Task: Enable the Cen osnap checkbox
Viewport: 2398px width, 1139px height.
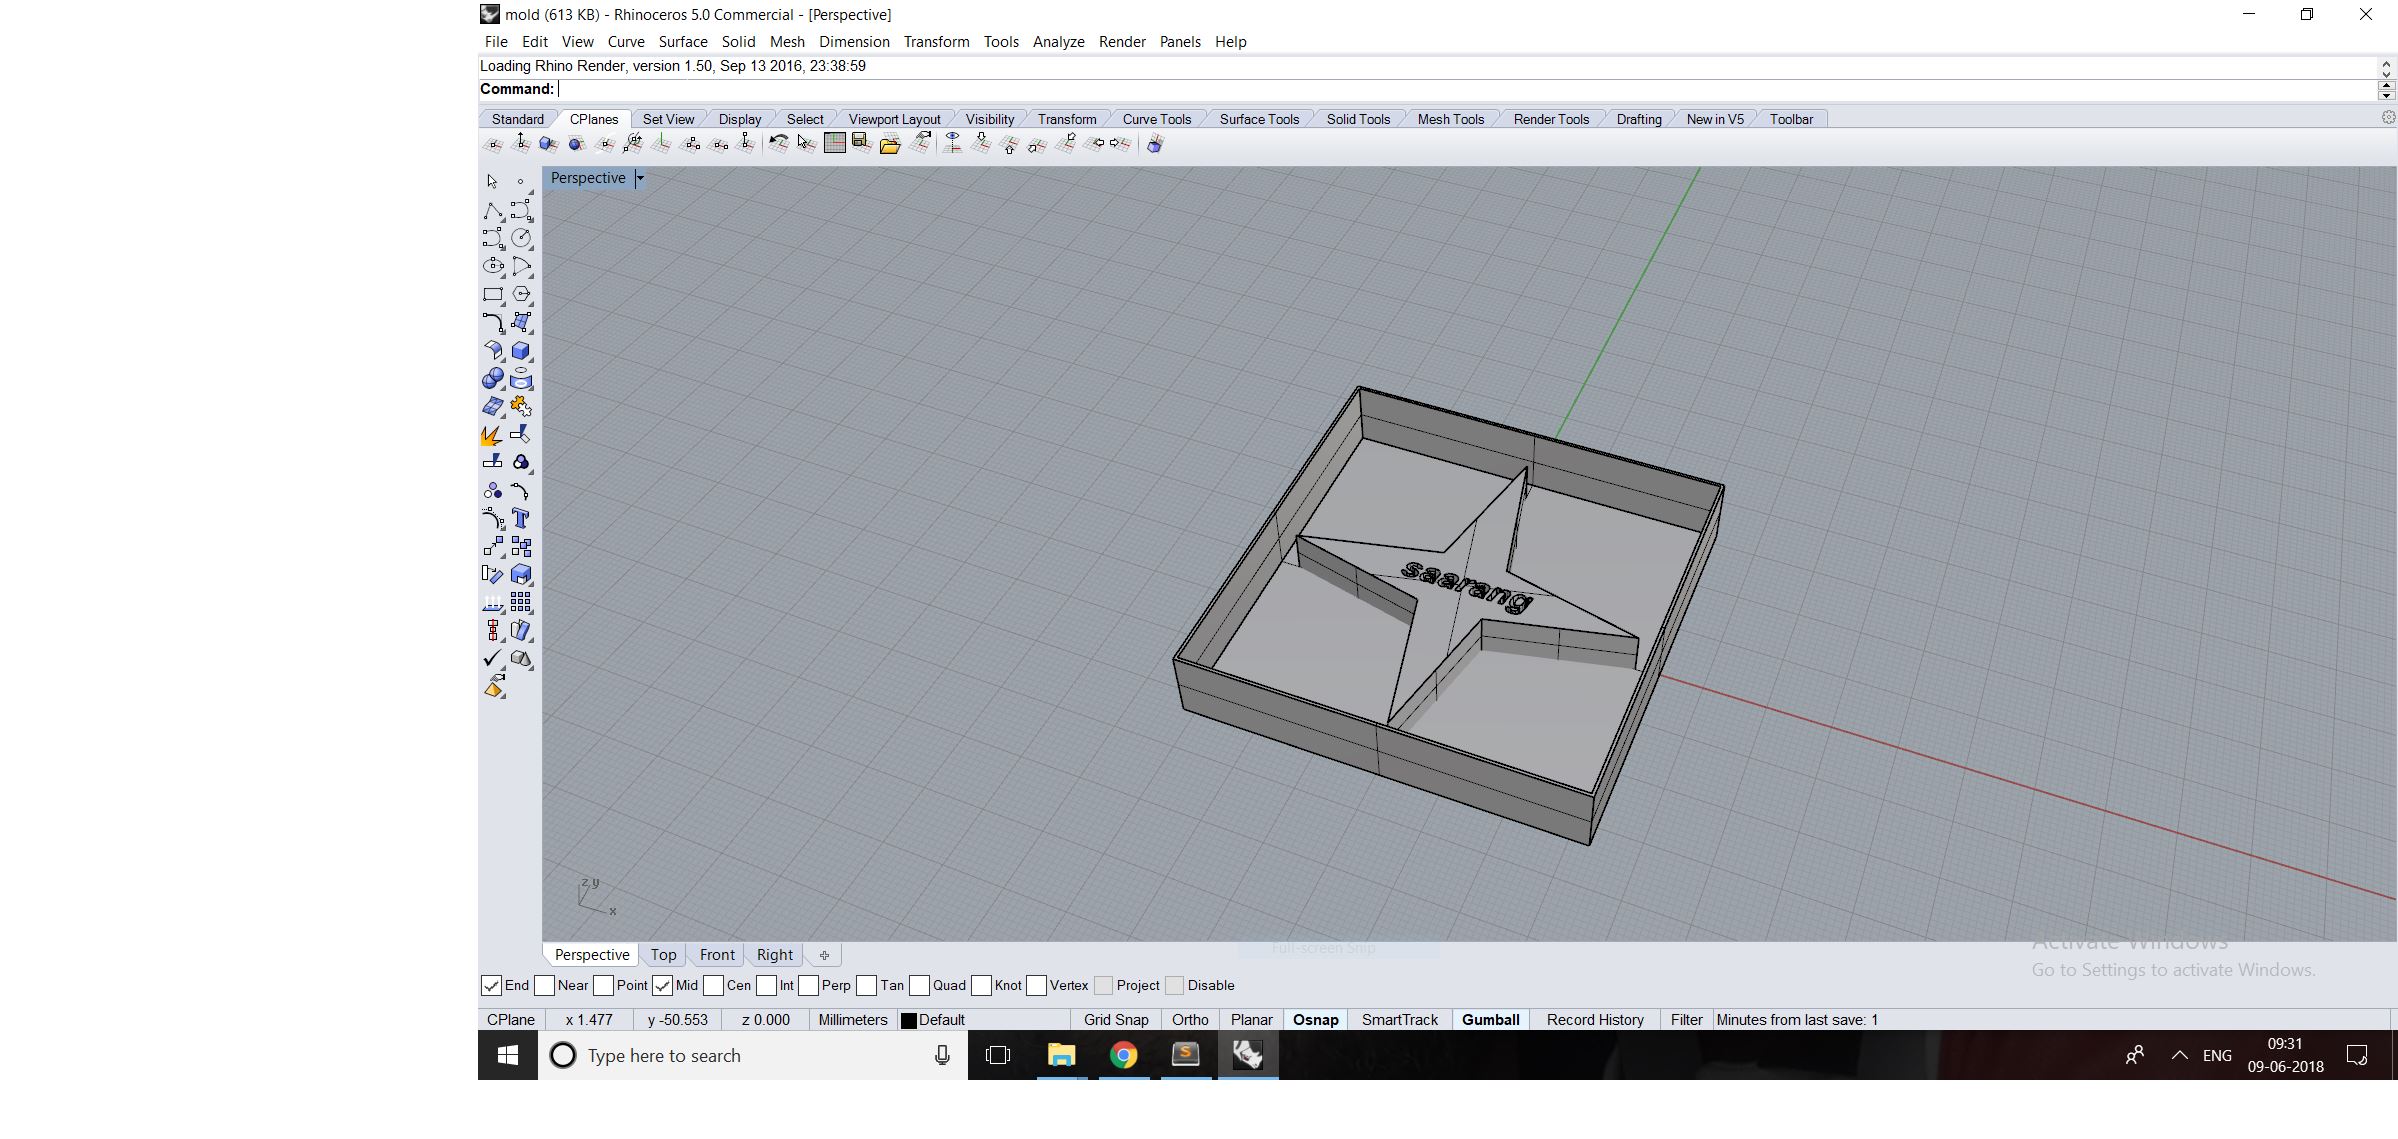Action: (x=713, y=985)
